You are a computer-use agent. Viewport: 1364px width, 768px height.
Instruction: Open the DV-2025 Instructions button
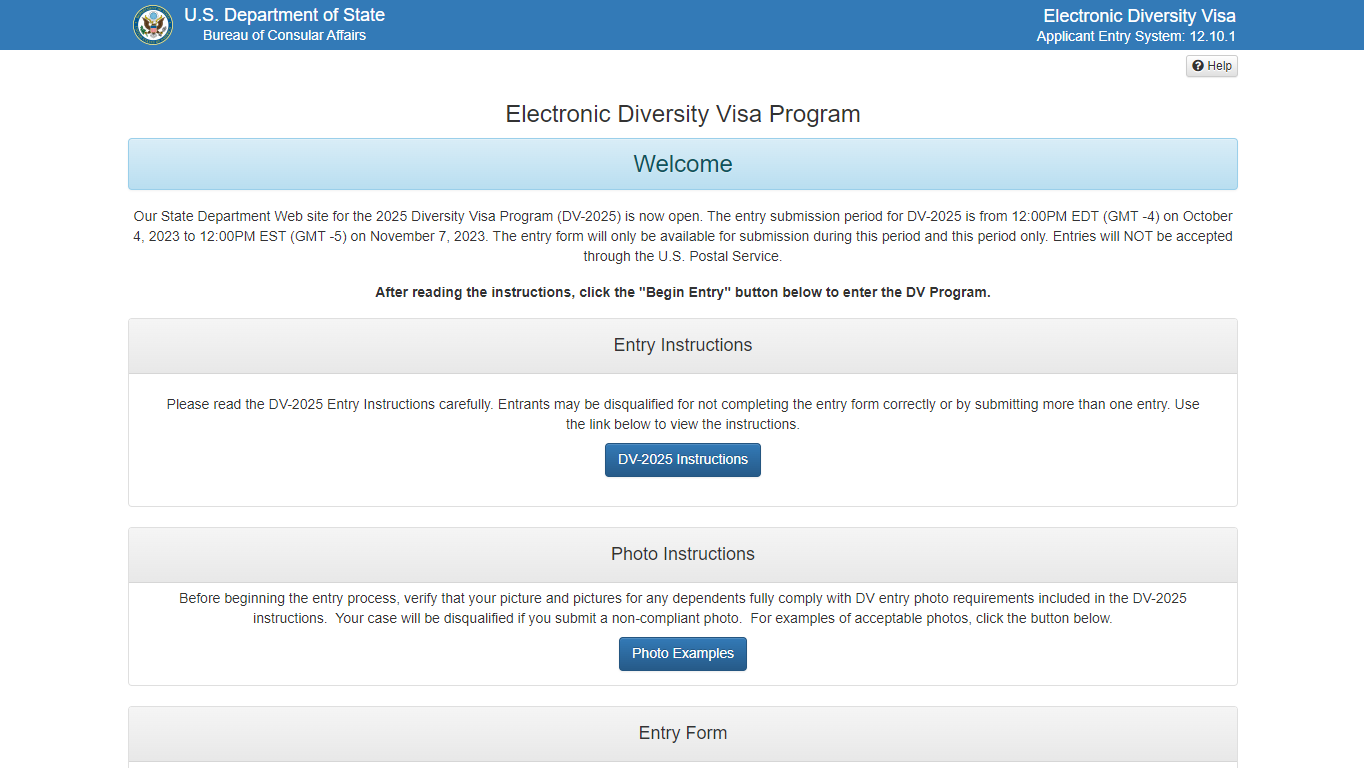click(683, 460)
